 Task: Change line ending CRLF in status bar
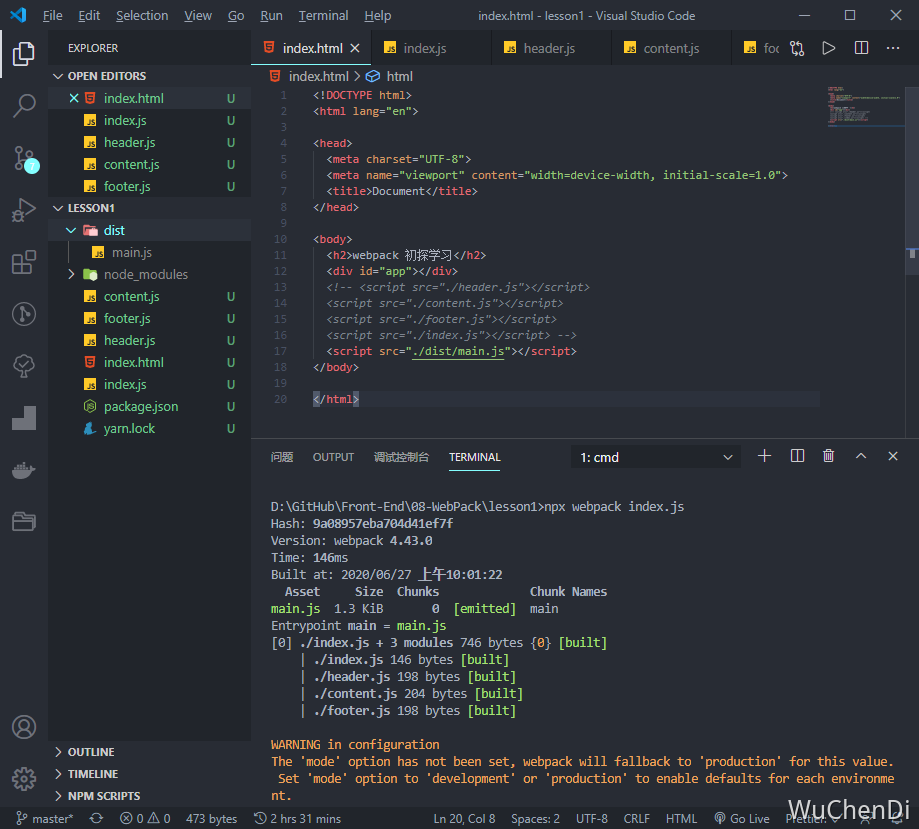637,818
